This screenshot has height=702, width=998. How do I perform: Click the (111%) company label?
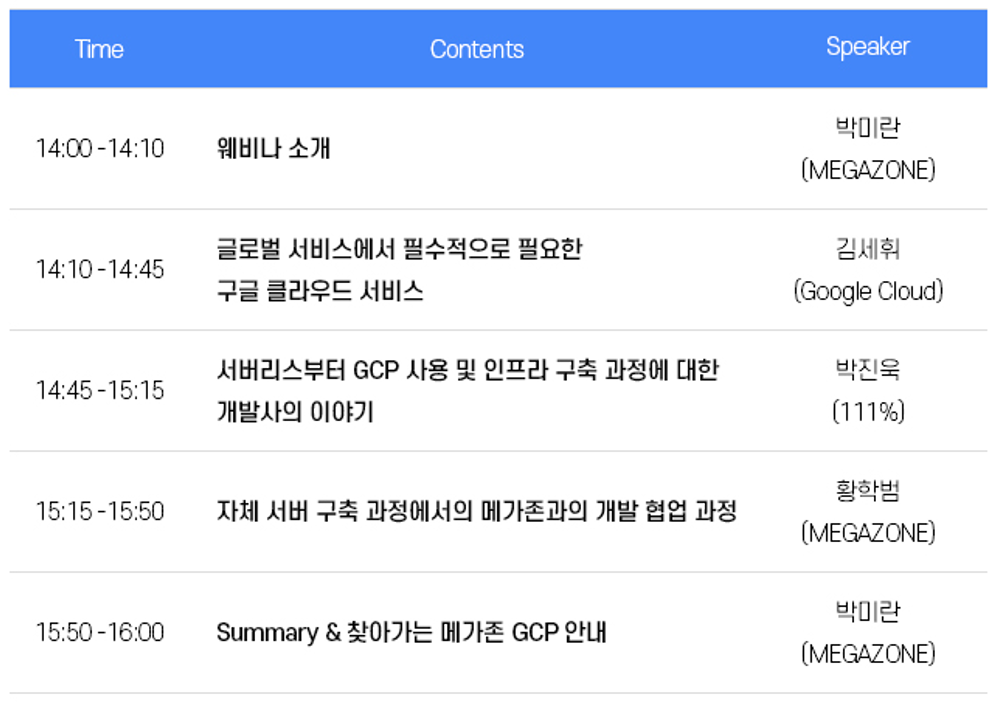868,412
